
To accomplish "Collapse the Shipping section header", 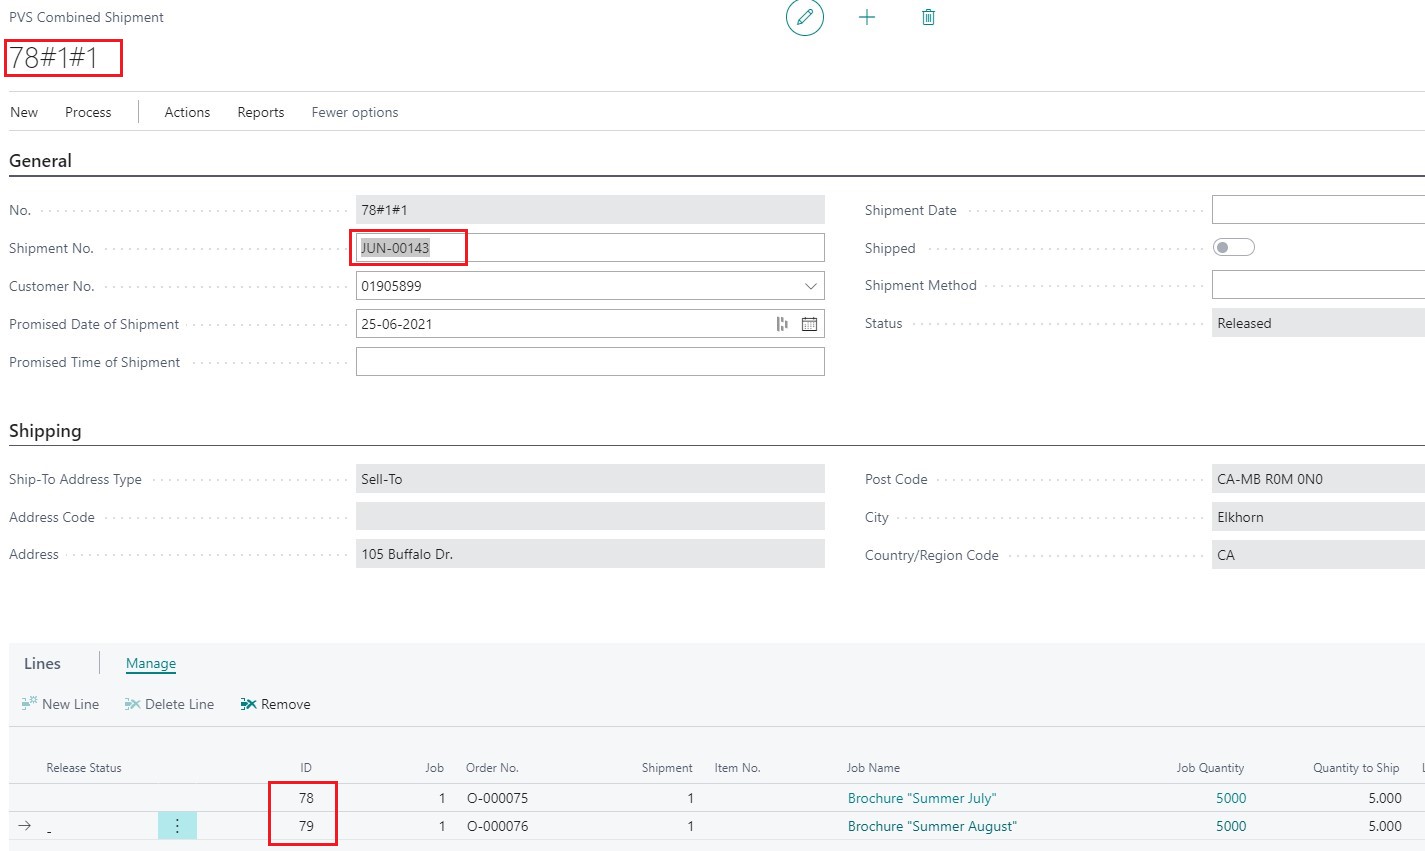I will (x=45, y=431).
